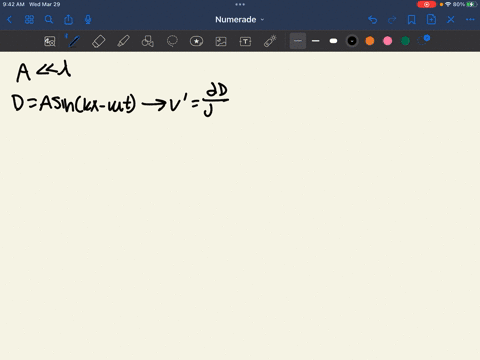Insert an image with photo tool

coord(221,41)
